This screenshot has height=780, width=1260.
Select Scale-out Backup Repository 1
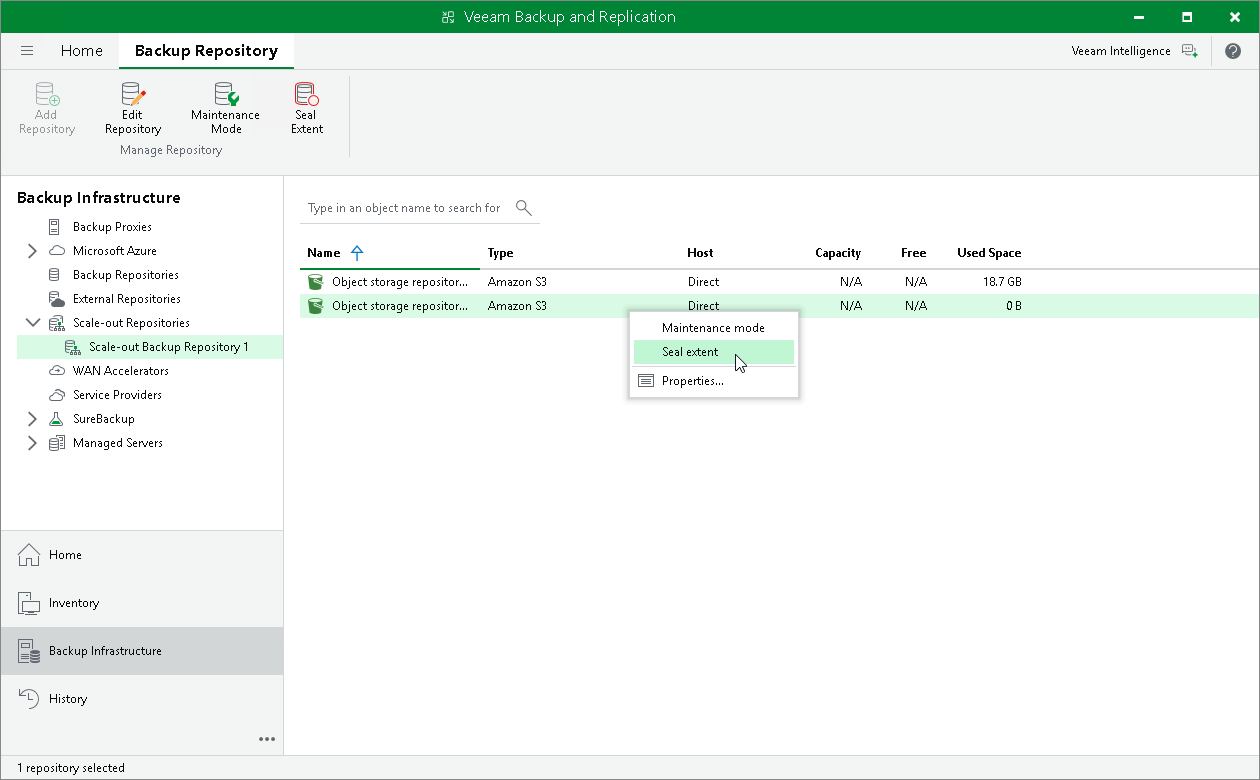(x=169, y=347)
